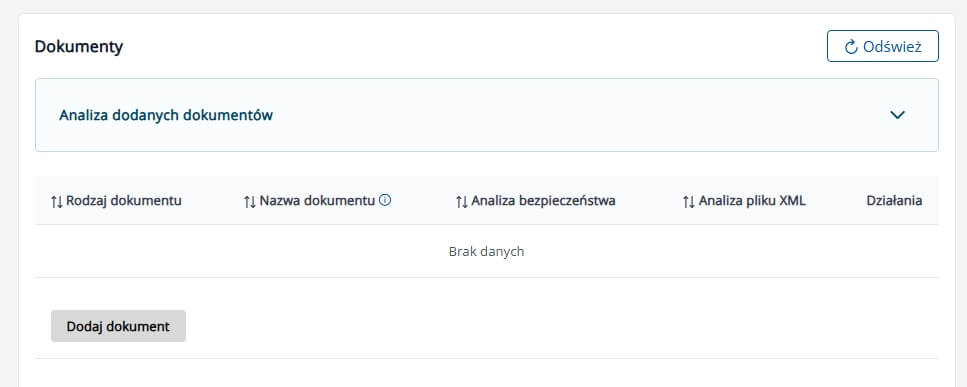
Task: Expand the Analiza dodanych dokumentów chevron
Action: coord(897,115)
